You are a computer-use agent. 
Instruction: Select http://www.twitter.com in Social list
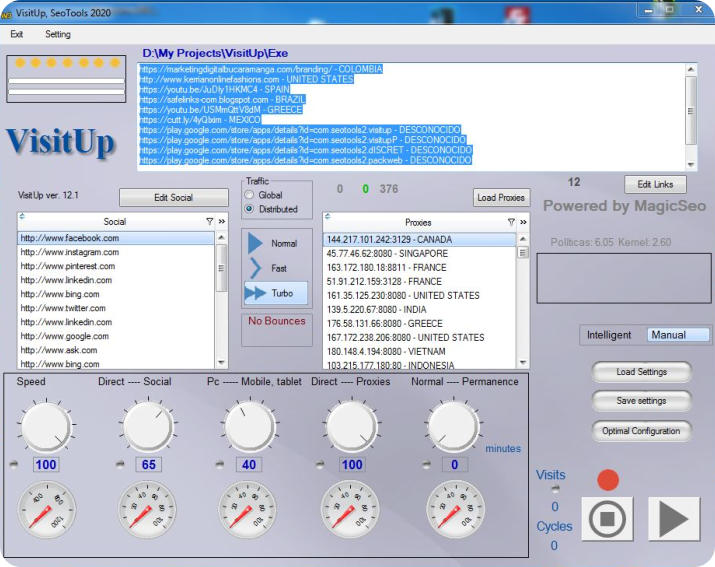tap(116, 308)
